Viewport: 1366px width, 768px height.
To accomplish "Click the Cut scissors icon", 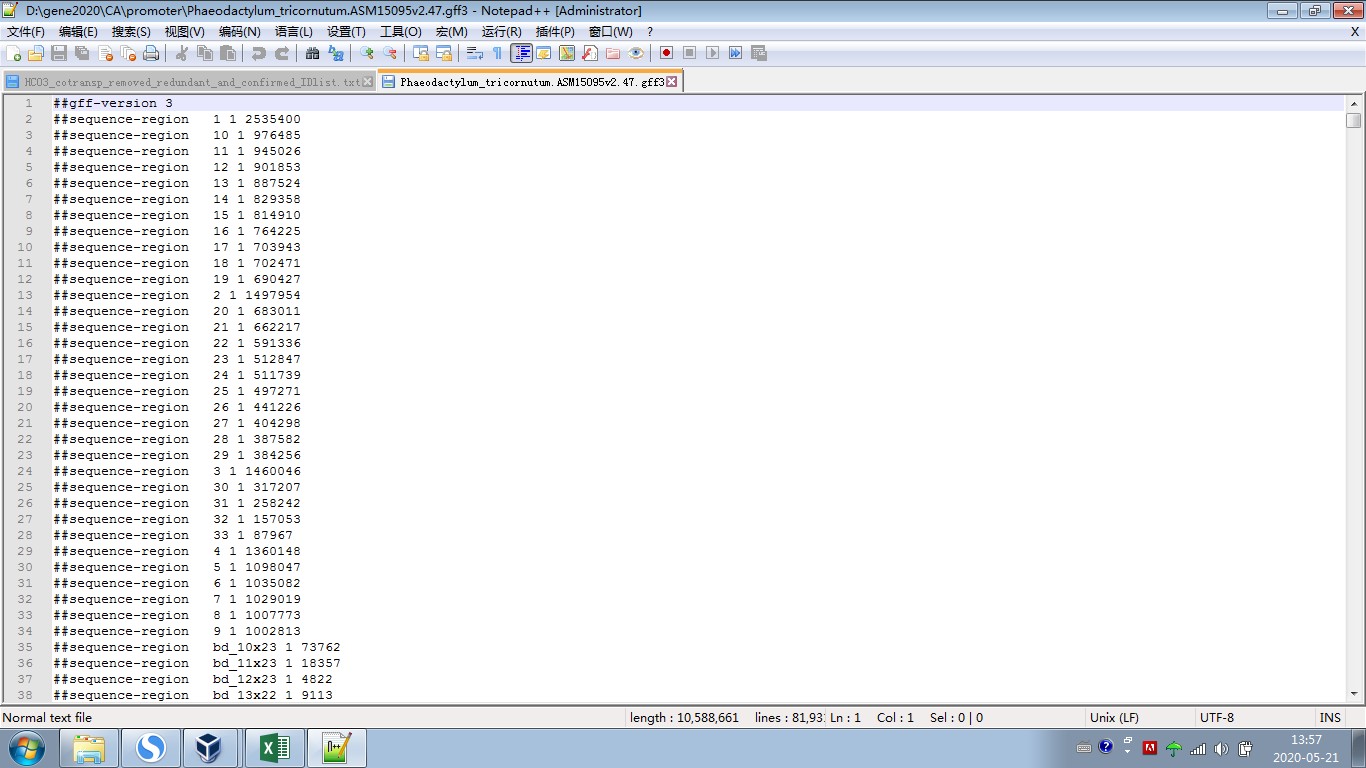I will point(182,53).
